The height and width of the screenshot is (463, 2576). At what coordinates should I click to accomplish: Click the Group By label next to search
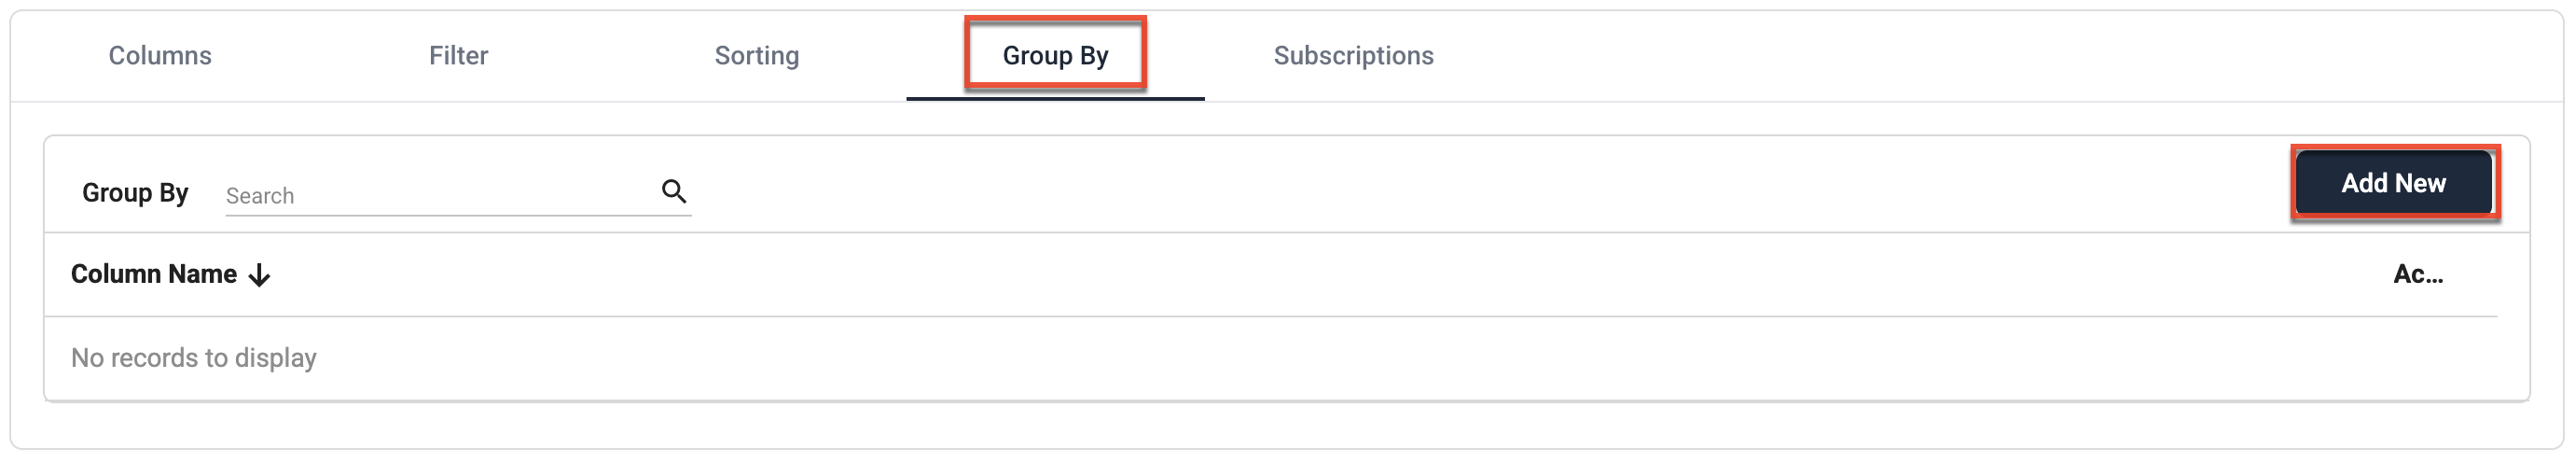point(135,193)
